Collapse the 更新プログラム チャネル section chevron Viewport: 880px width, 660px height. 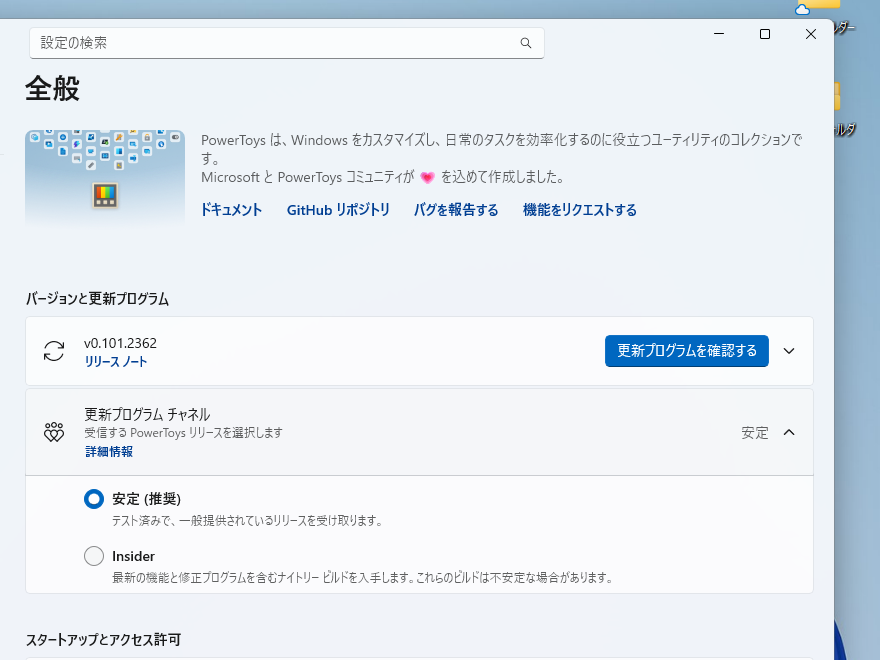pyautogui.click(x=789, y=432)
